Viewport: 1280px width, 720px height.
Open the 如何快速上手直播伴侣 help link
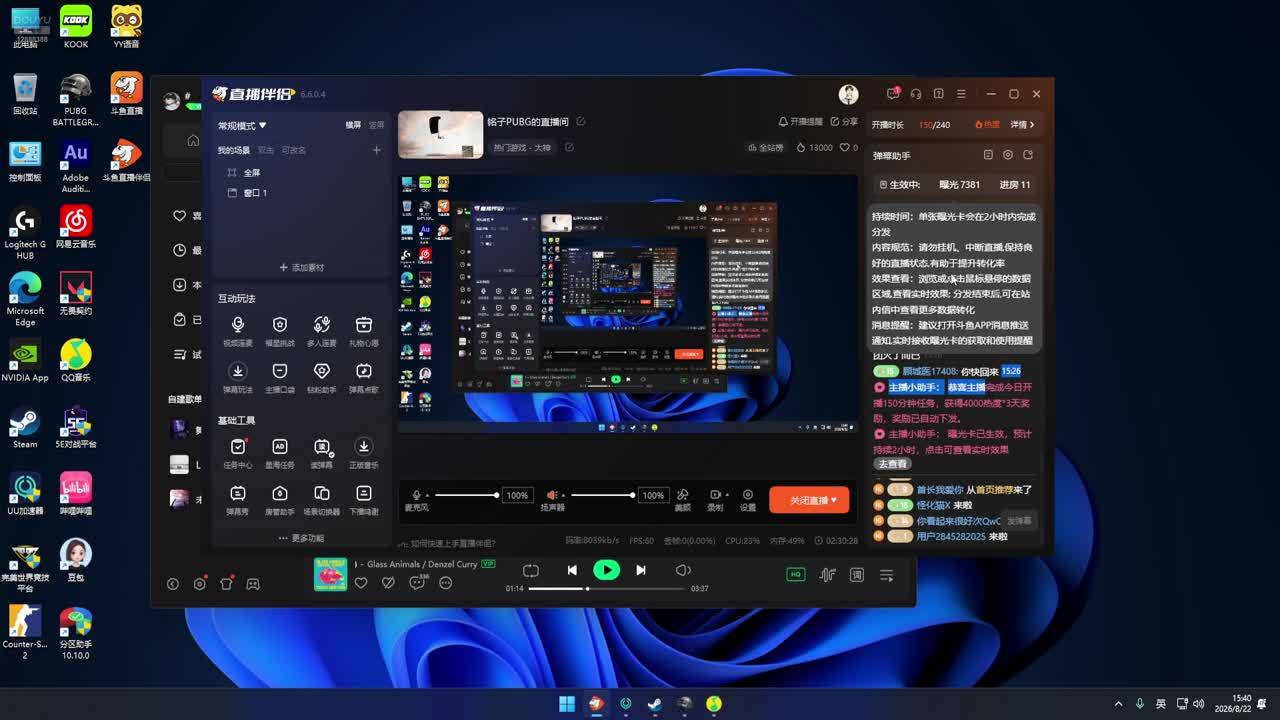[447, 543]
